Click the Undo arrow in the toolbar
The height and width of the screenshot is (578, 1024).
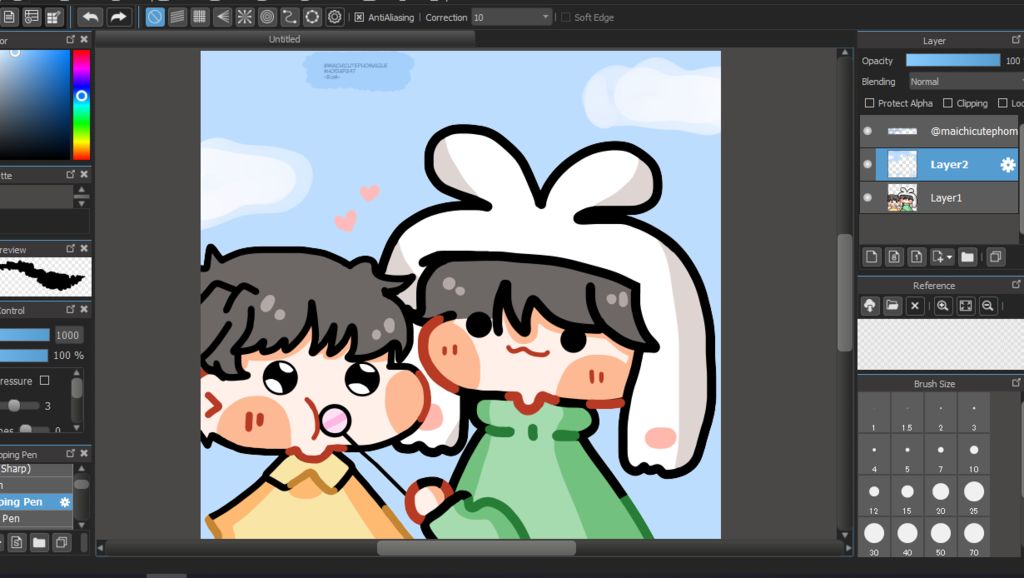90,17
